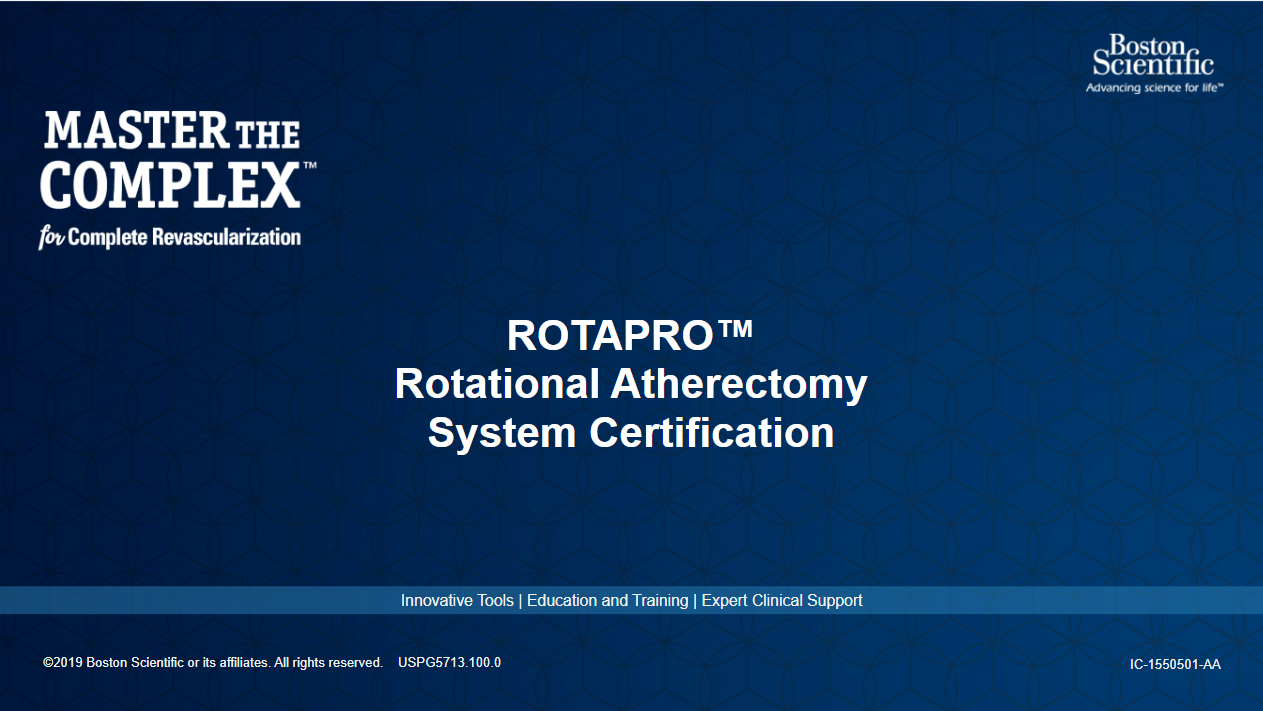Viewport: 1263px width, 711px height.
Task: Select the "Rotational Atherectomy" title line
Action: 631,383
